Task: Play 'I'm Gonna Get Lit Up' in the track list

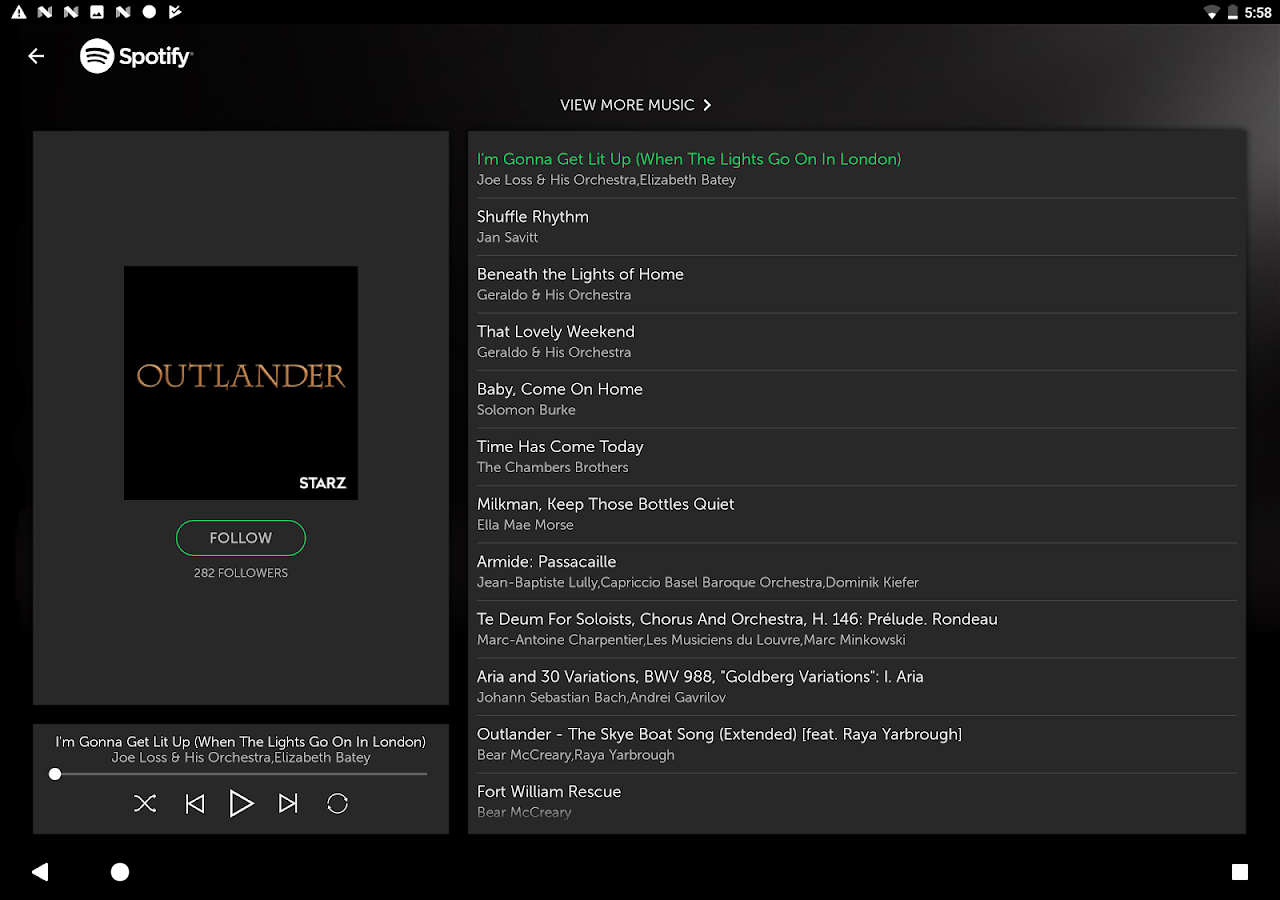Action: [x=857, y=169]
